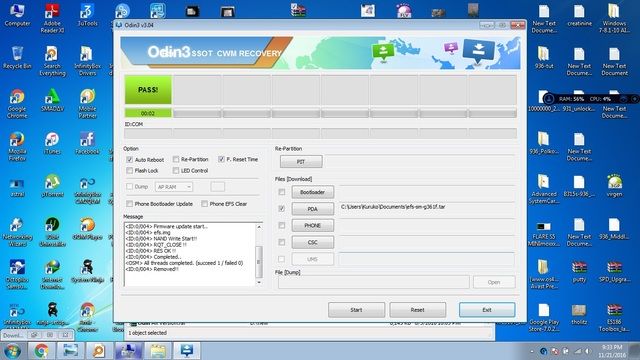
Task: Switch to Chrome in the taskbar
Action: (41, 351)
